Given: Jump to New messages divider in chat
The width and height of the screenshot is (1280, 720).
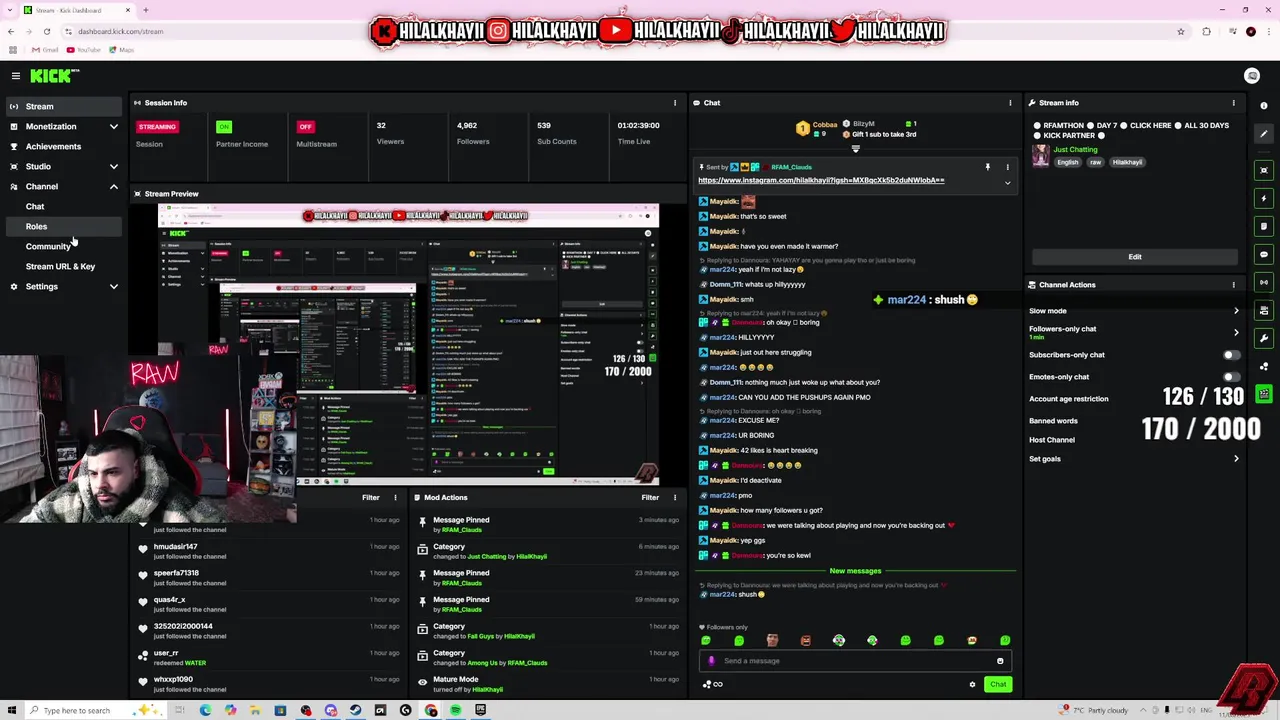Looking at the screenshot, I should [x=855, y=571].
